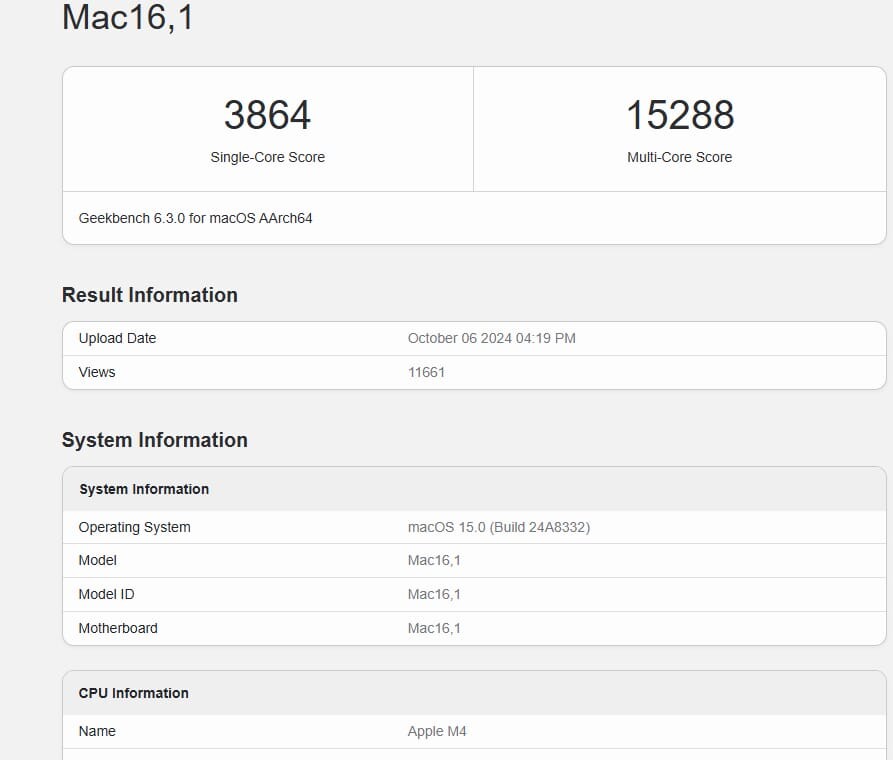Select the 3864 single-core score number
Screen dimensions: 893x760
pyautogui.click(x=267, y=115)
